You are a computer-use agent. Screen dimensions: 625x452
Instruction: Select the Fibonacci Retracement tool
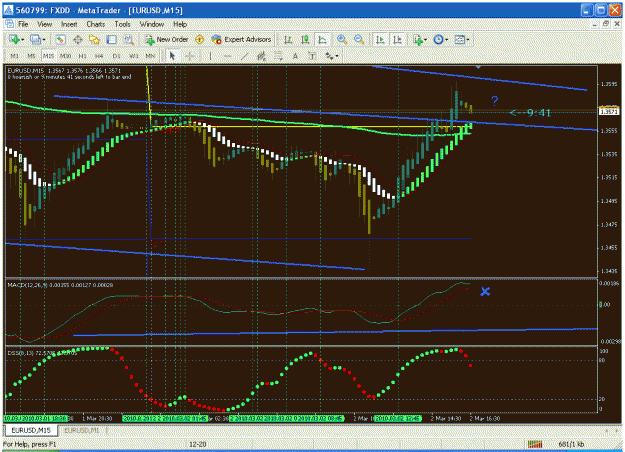pos(278,56)
